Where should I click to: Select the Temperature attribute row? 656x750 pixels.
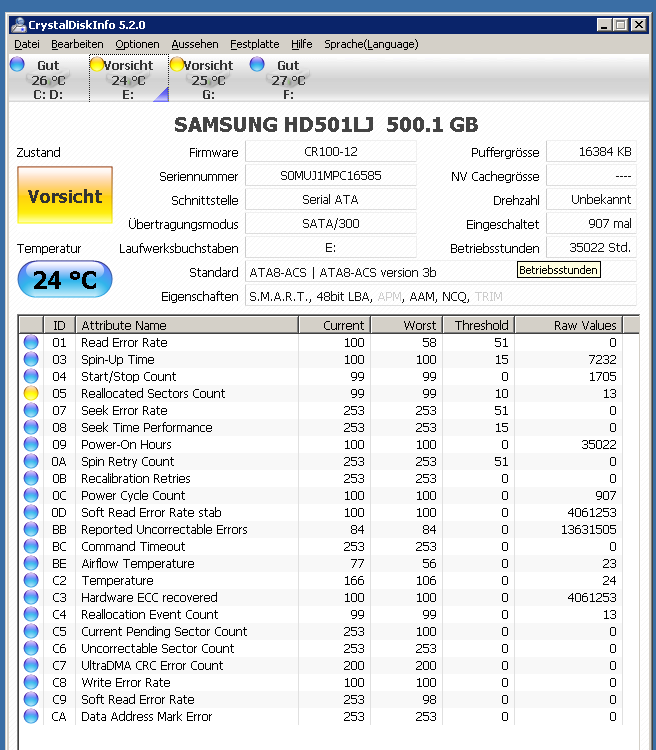pyautogui.click(x=321, y=580)
